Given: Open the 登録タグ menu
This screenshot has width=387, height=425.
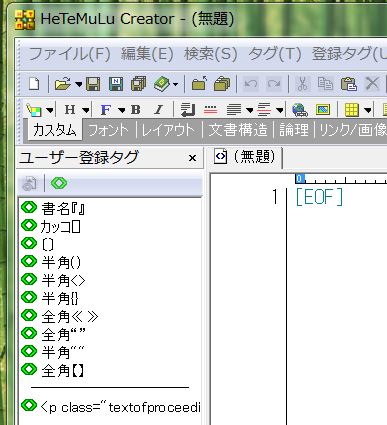Looking at the screenshot, I should [x=349, y=54].
